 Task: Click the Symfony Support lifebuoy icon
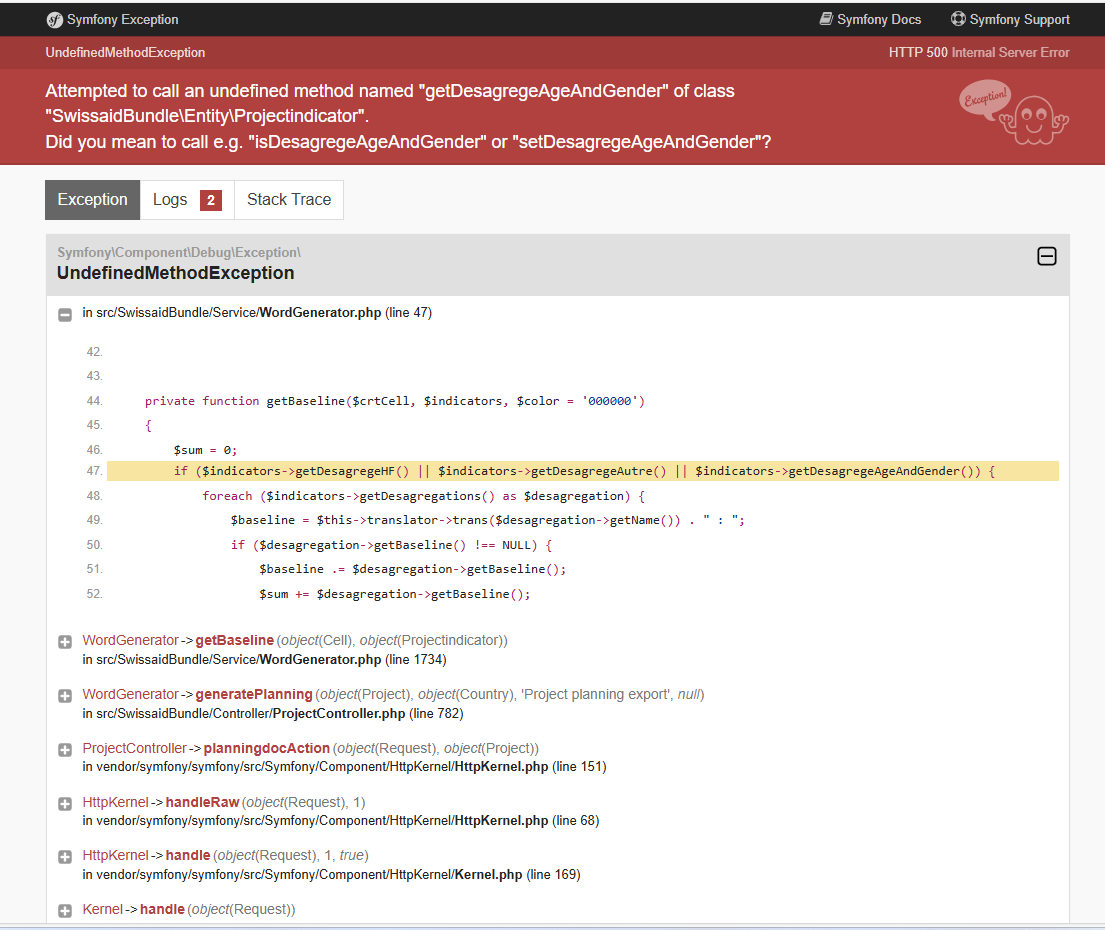(958, 19)
